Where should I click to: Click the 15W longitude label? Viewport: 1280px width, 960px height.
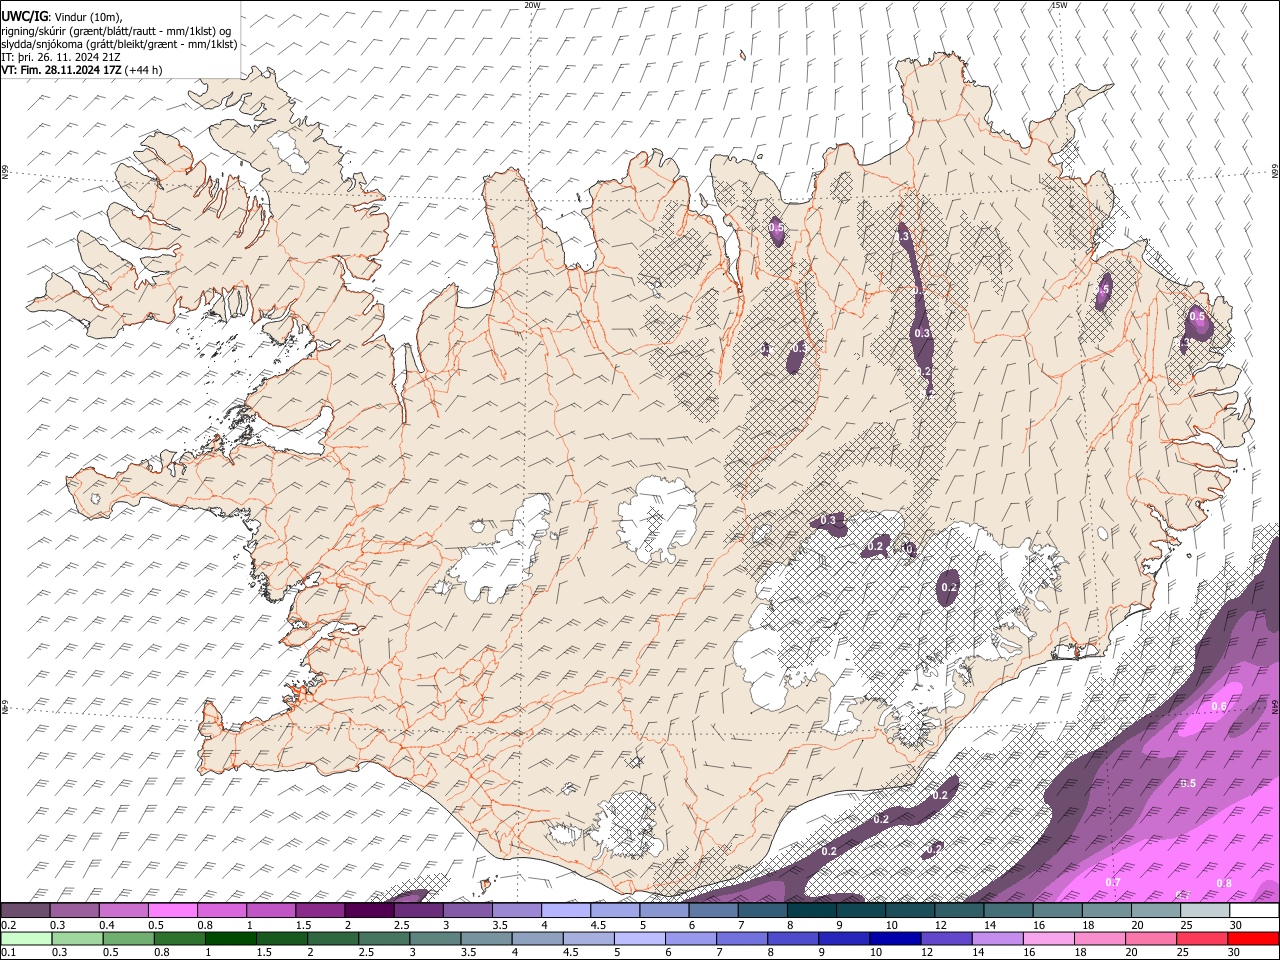coord(1059,5)
